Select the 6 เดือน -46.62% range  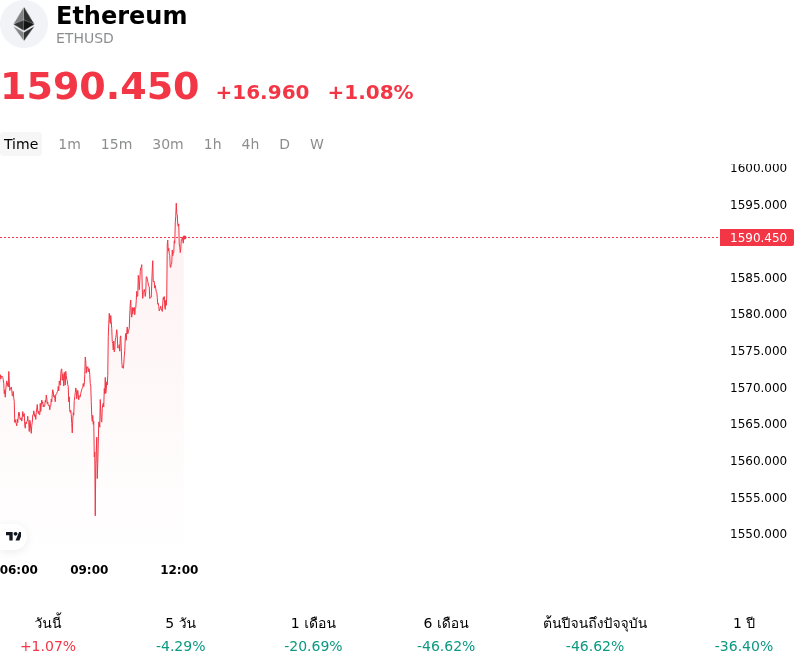[x=446, y=634]
